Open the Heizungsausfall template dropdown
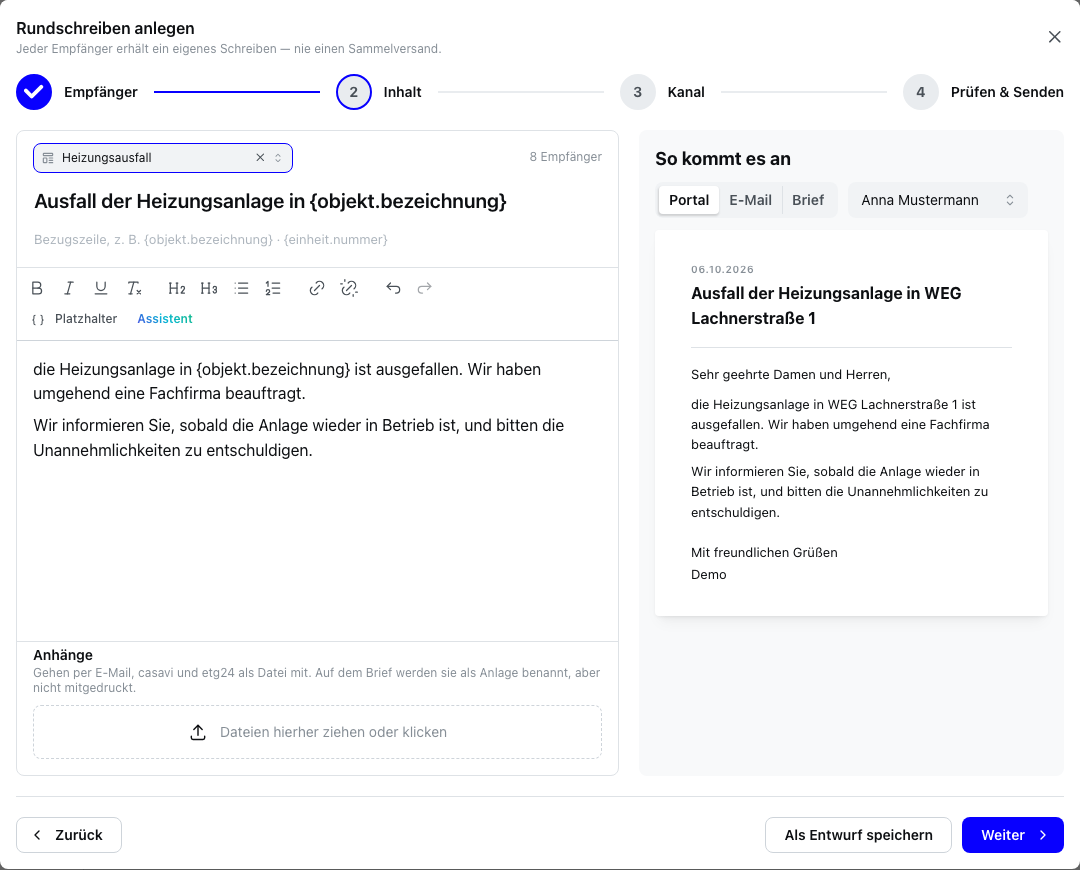Screen dimensions: 1080x870 pos(163,158)
